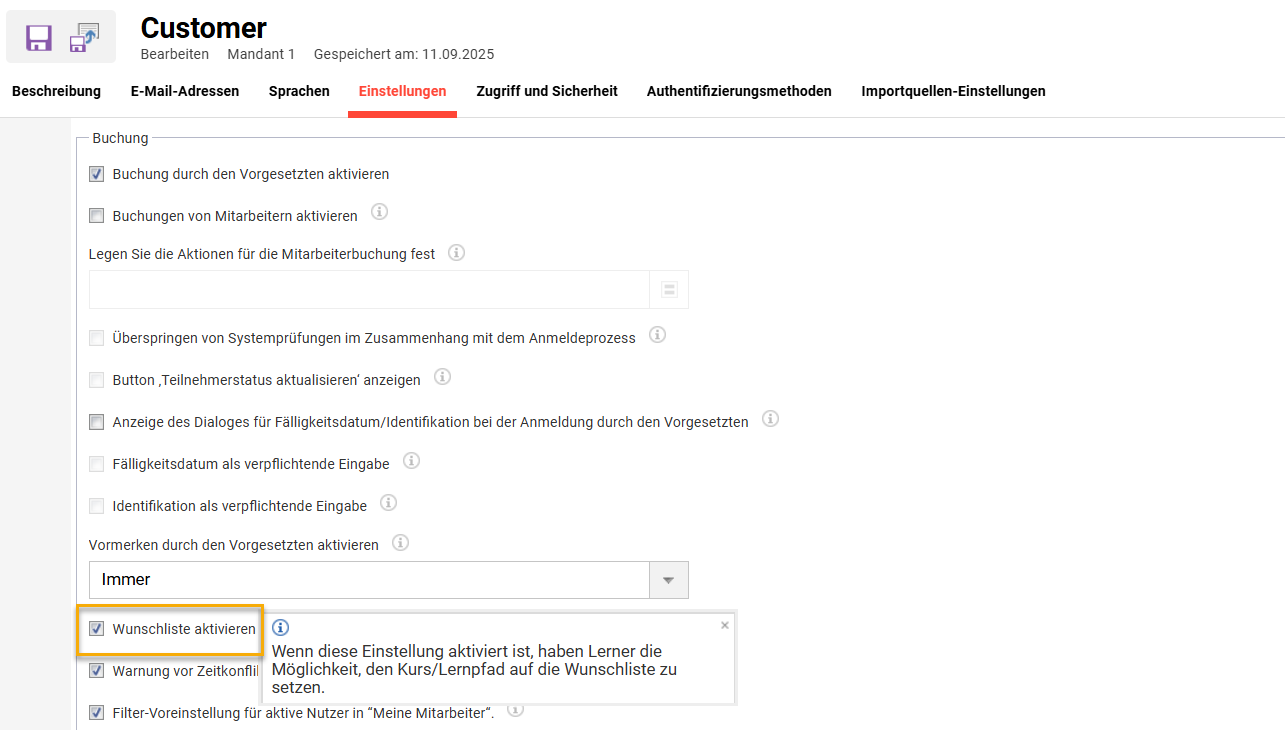Viewport: 1285px width, 730px height.
Task: Click the empty Mitarbeiterbuchung actions input field
Action: [370, 289]
